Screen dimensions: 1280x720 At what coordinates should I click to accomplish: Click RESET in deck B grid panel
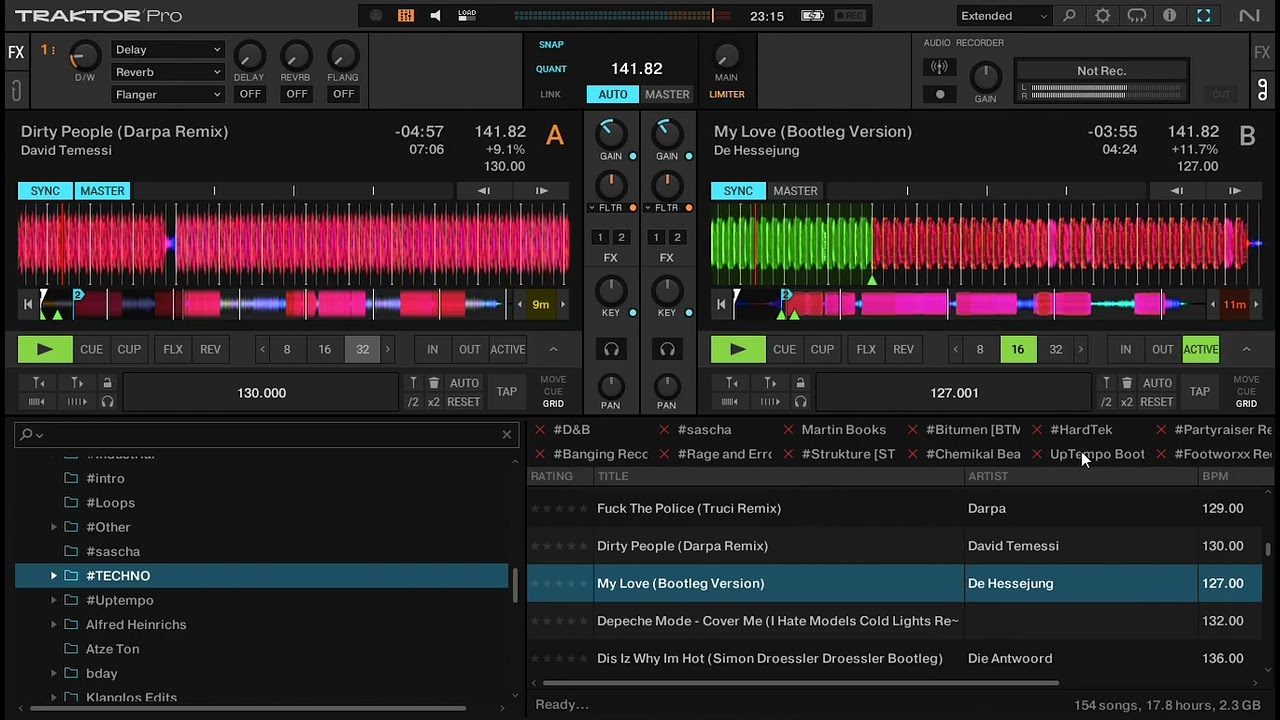1156,402
